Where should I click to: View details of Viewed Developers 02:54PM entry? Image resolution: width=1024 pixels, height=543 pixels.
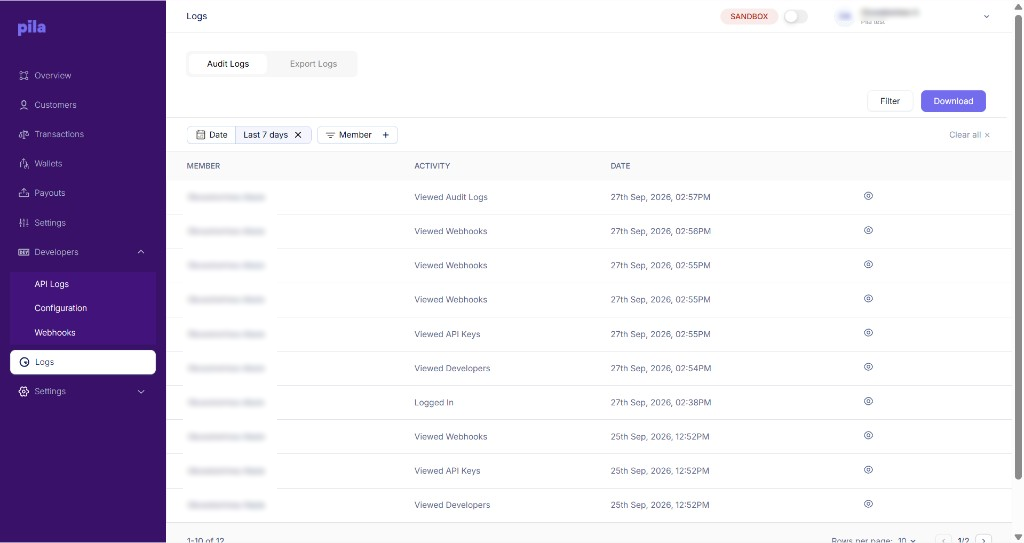868,367
